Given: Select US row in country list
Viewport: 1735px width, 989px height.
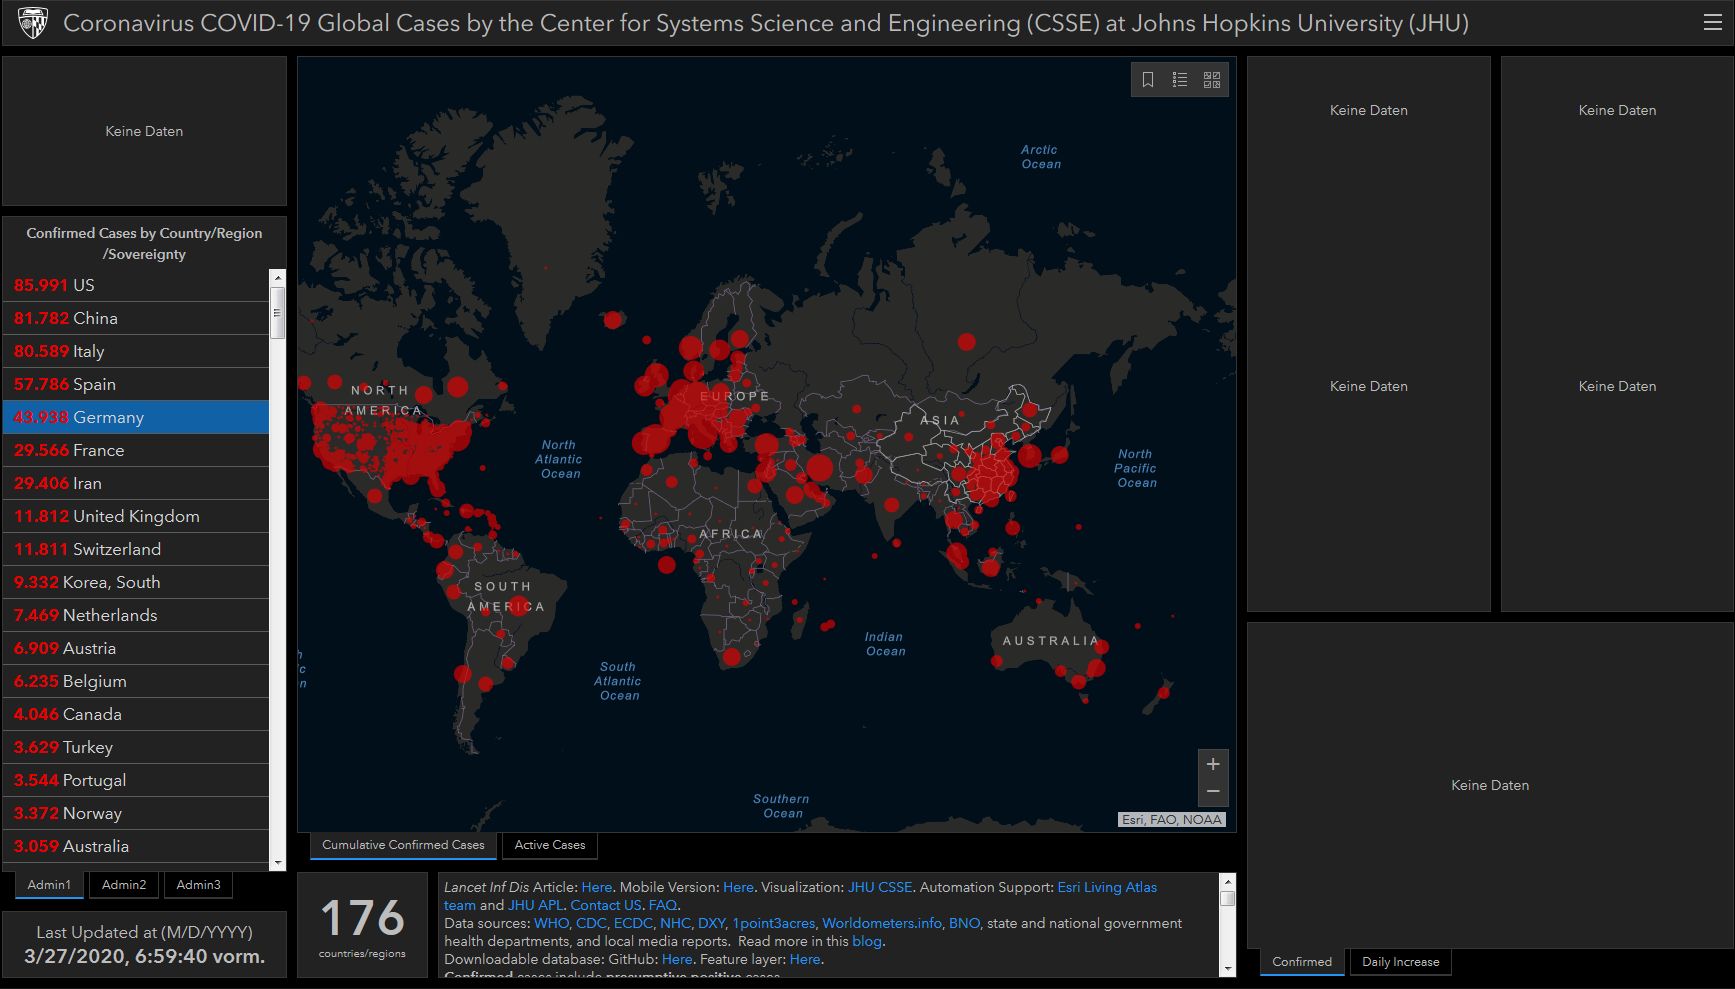Looking at the screenshot, I should (x=136, y=285).
